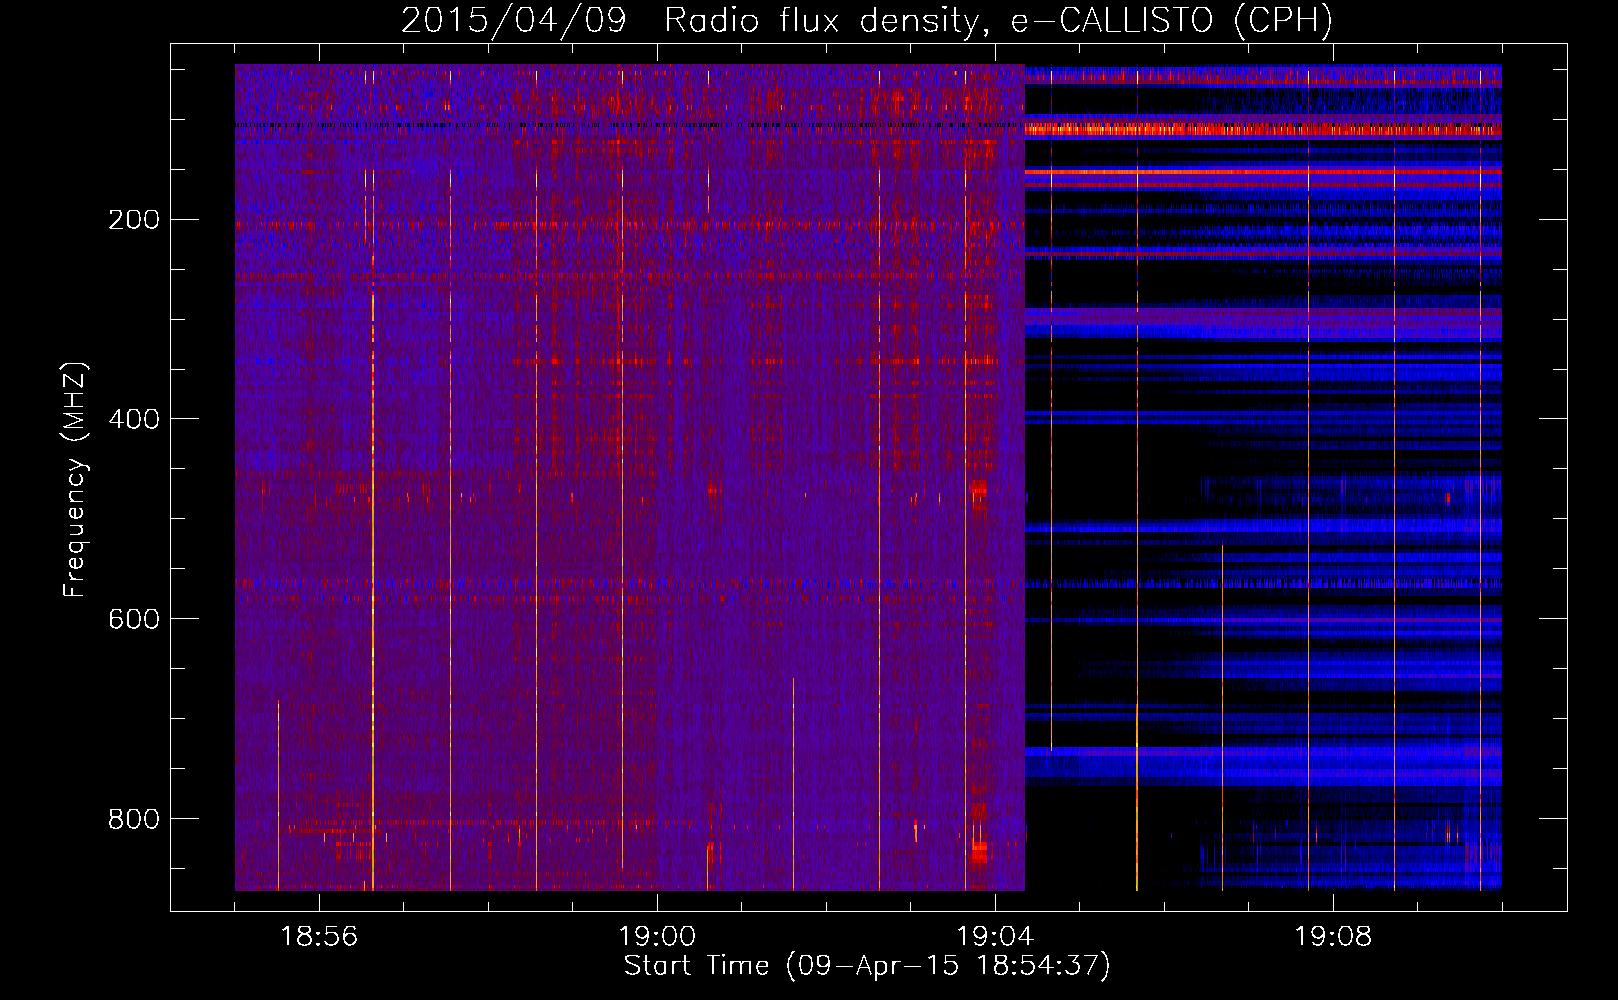Click the 600 frequency tick label

tap(134, 619)
